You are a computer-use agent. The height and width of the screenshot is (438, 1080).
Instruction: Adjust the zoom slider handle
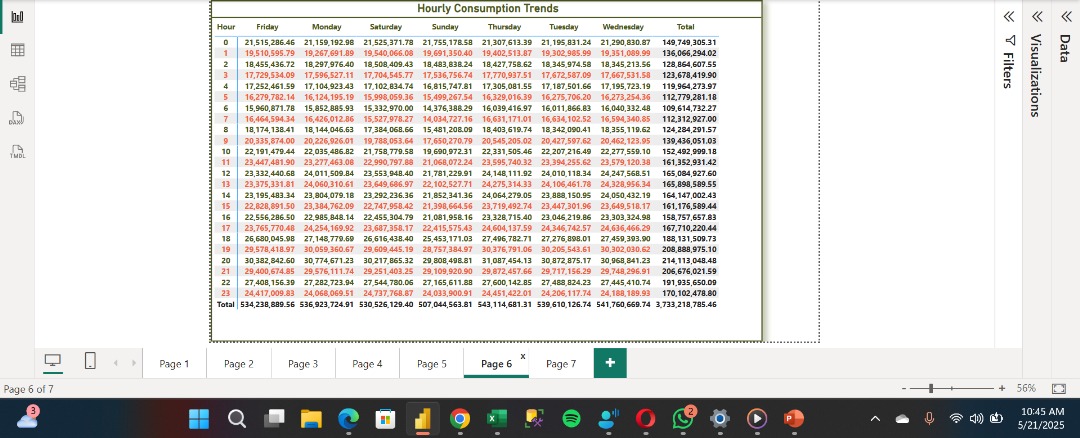click(931, 389)
